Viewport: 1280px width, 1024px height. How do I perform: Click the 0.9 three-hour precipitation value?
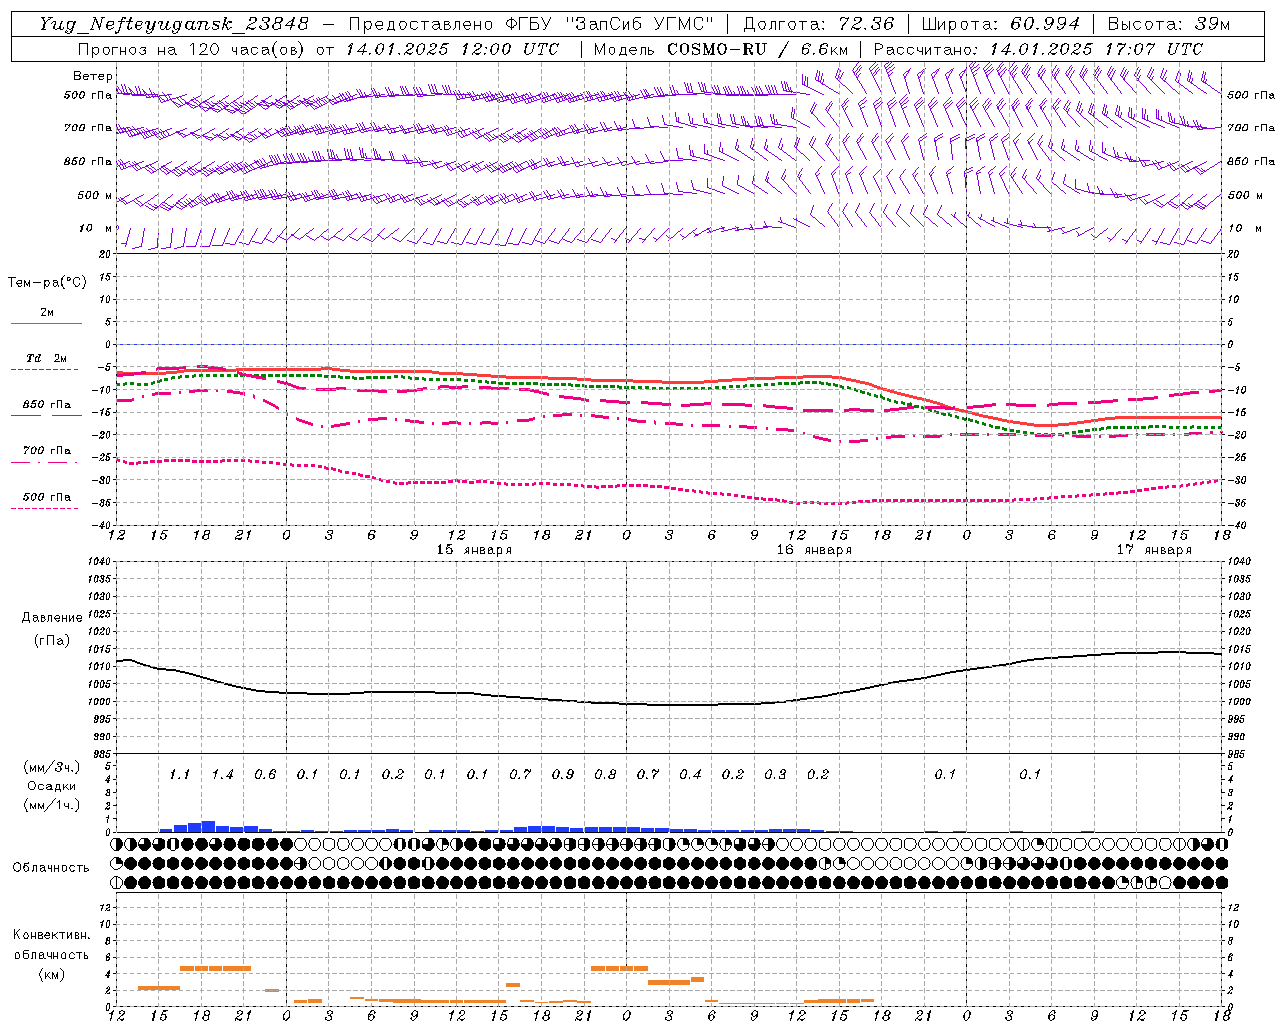563,774
